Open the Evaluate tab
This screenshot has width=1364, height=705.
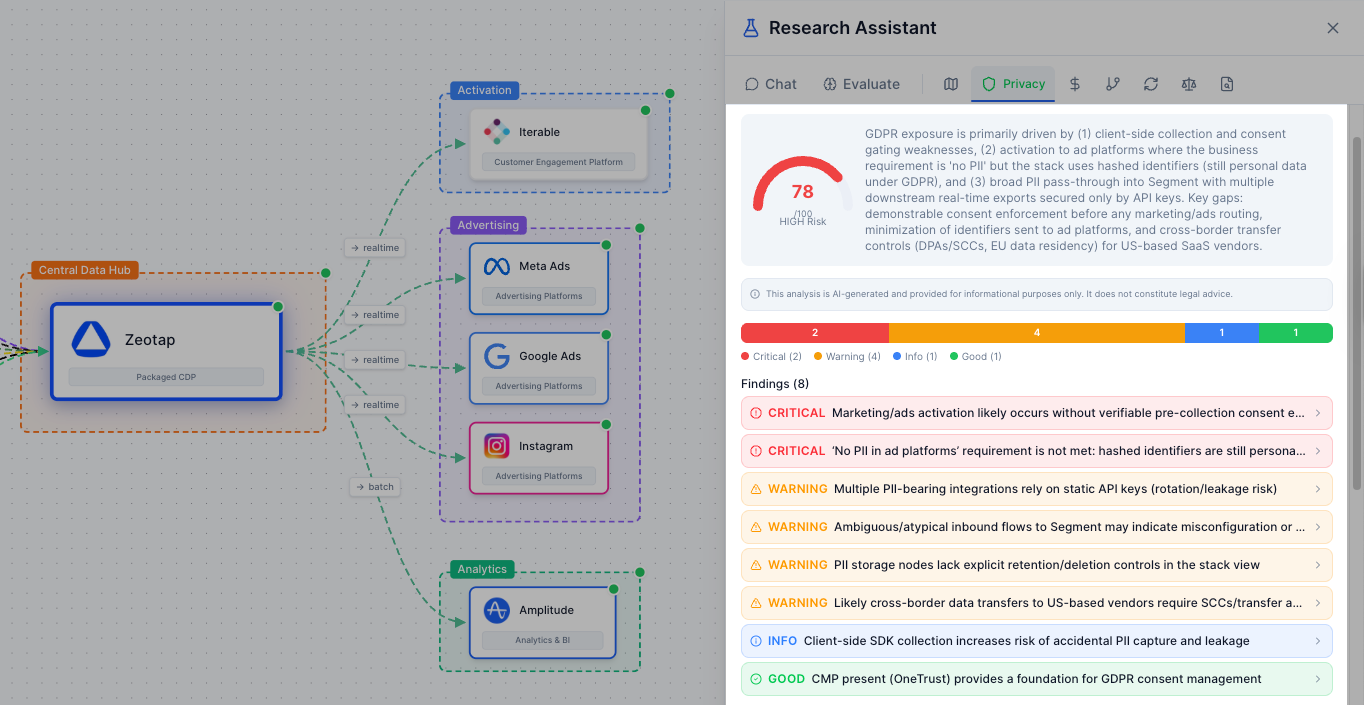(861, 84)
